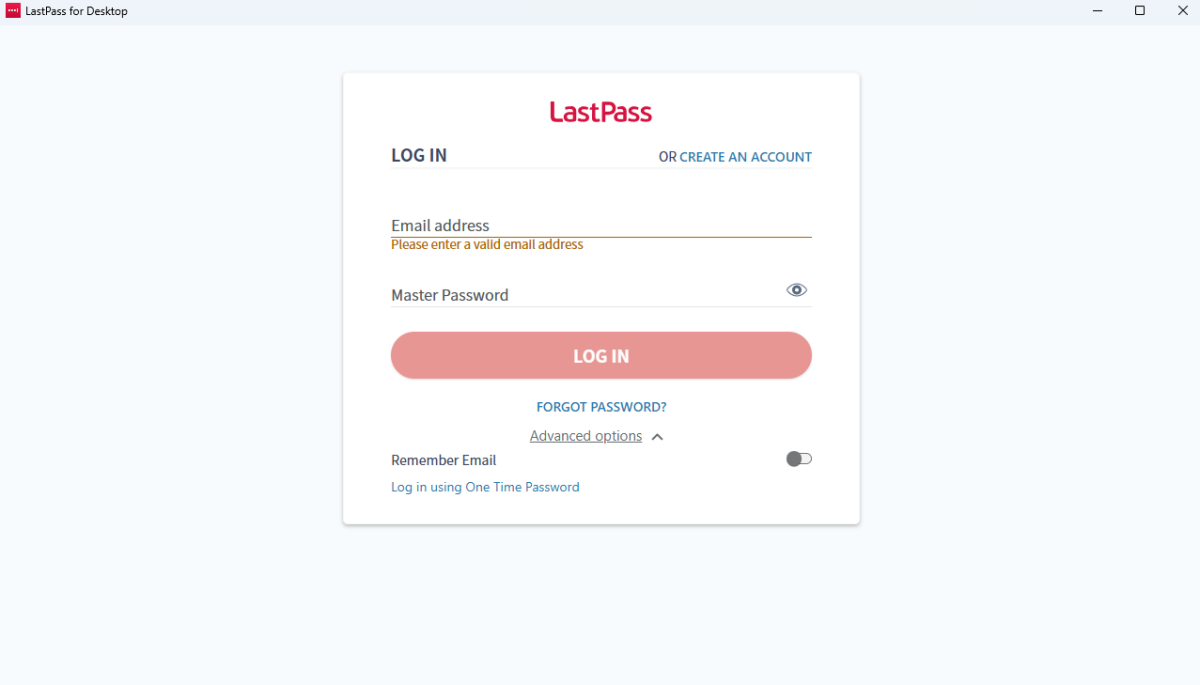The image size is (1200, 685).
Task: Click the CREATE AN ACCOUNT link
Action: [745, 157]
